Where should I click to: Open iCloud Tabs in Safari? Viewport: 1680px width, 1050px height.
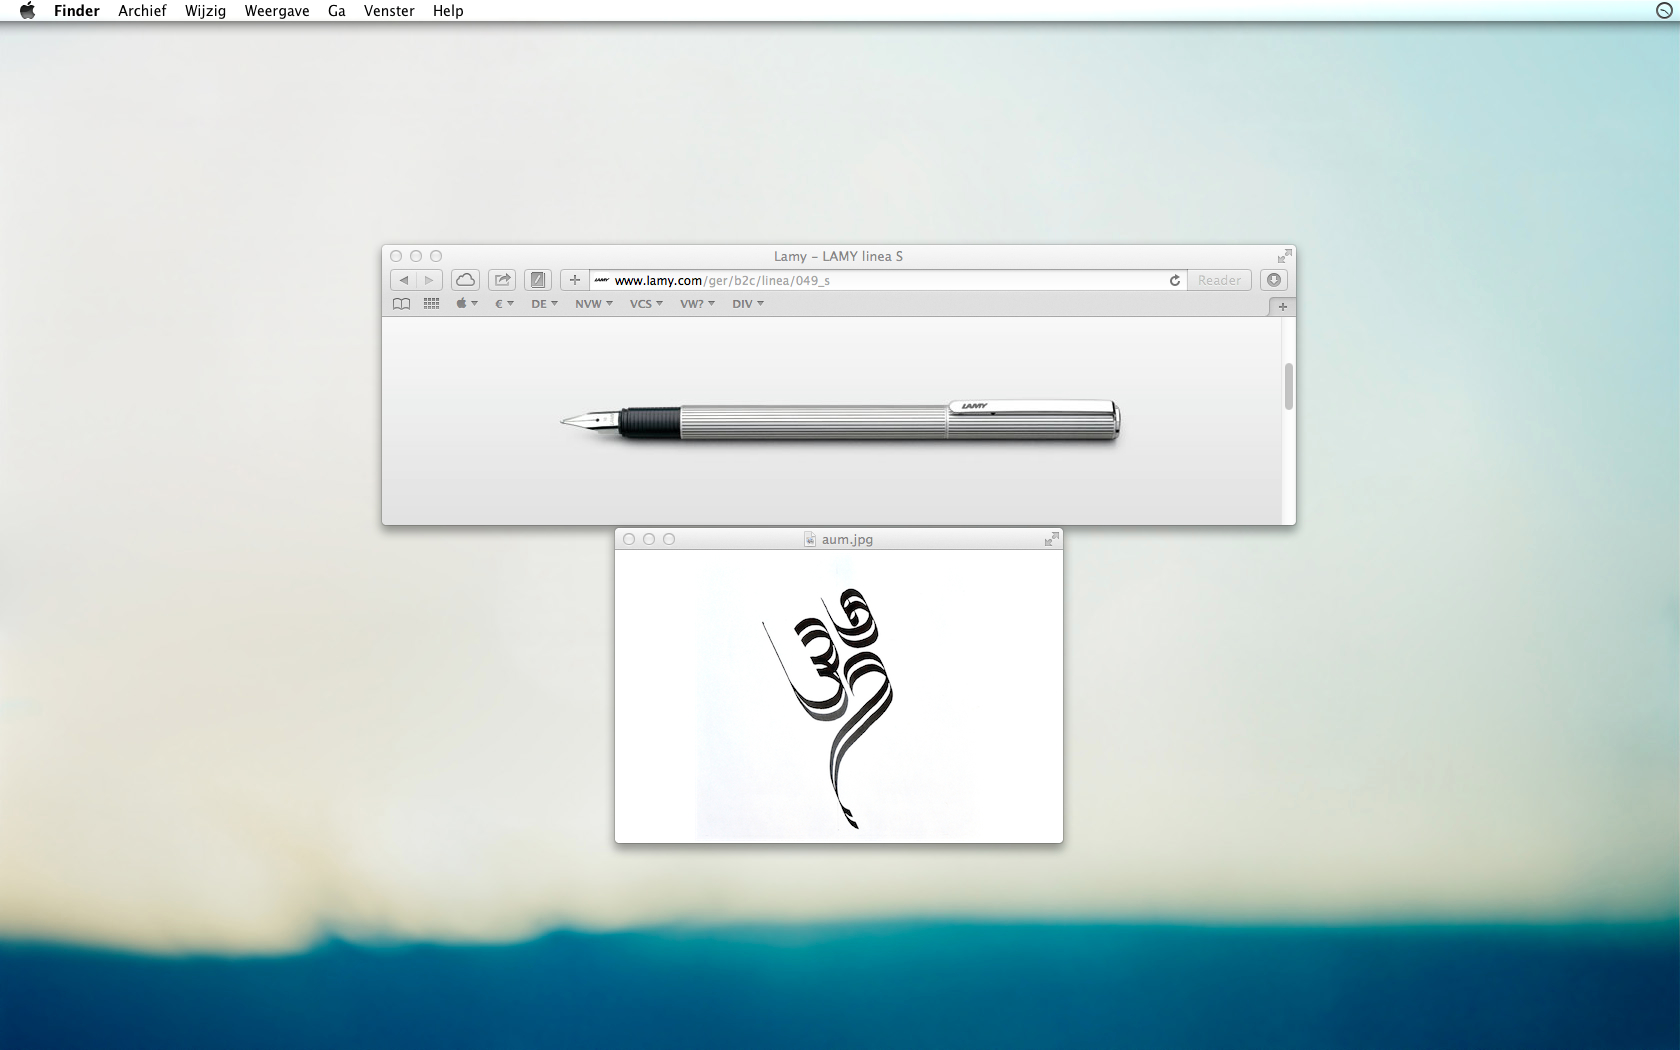[x=466, y=280]
